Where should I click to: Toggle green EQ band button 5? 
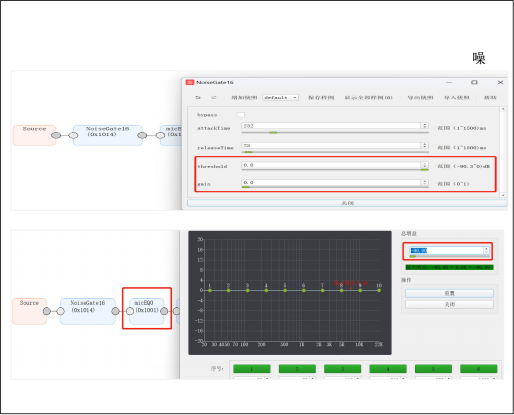click(433, 369)
